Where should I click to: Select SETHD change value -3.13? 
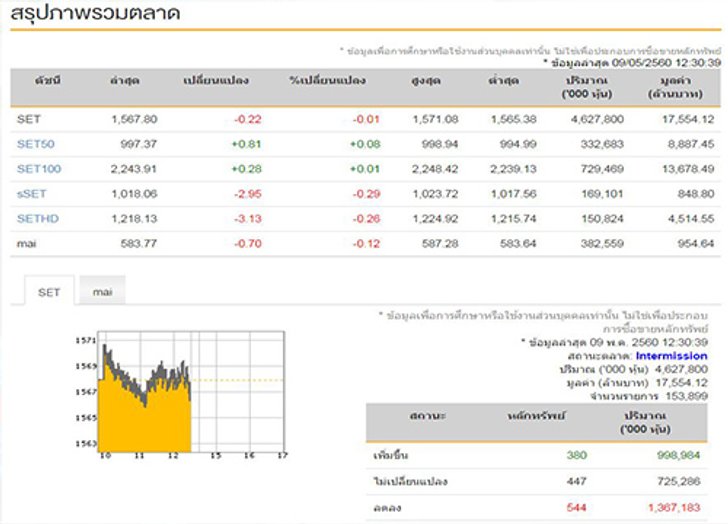coord(248,219)
